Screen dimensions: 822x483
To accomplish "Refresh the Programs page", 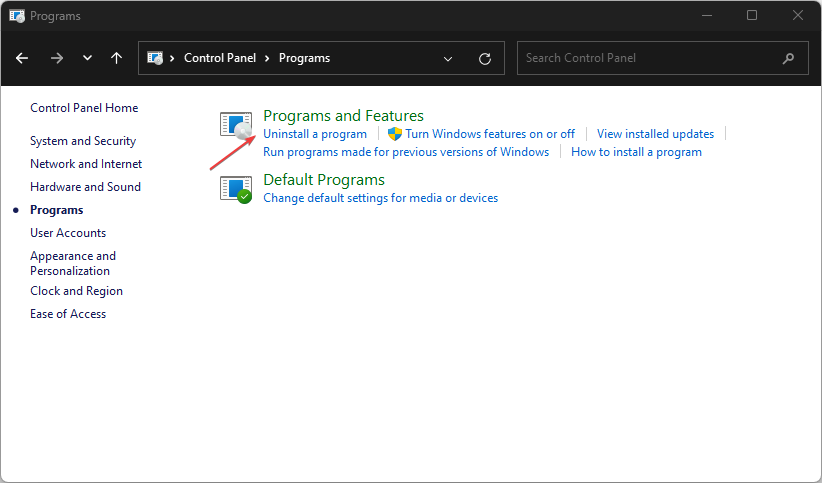I will [x=485, y=59].
